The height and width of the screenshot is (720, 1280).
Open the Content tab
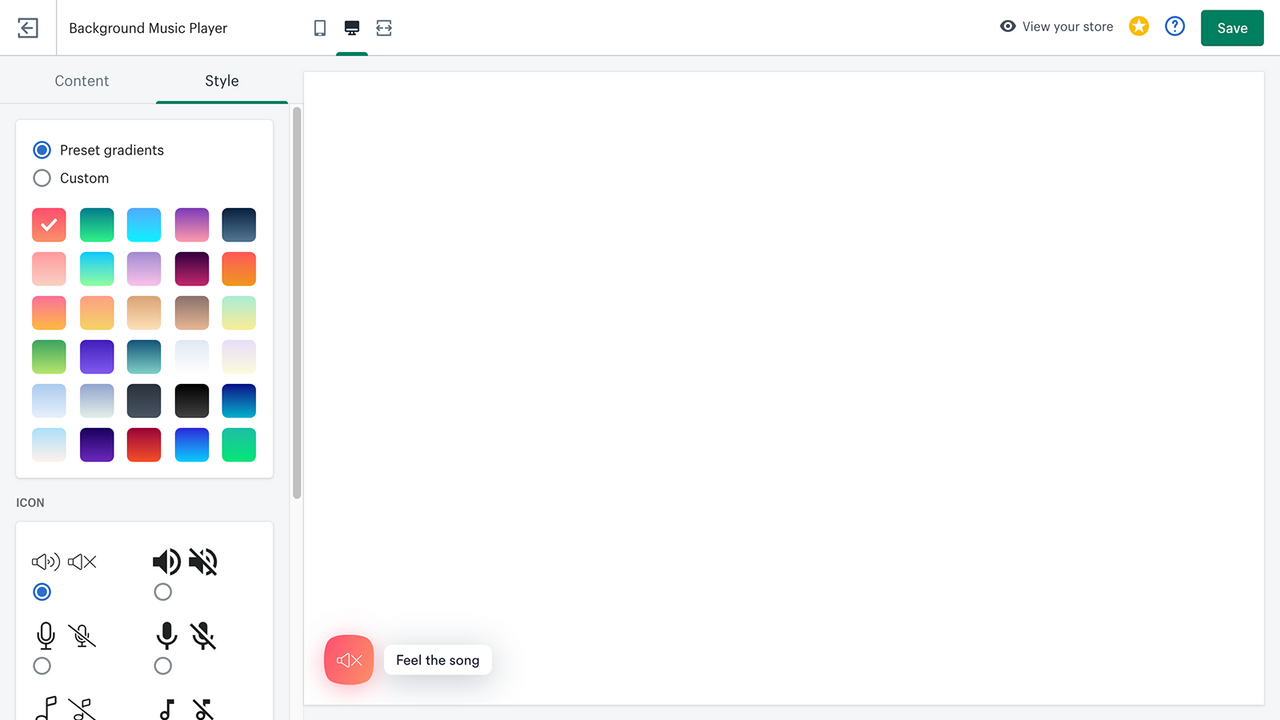82,81
